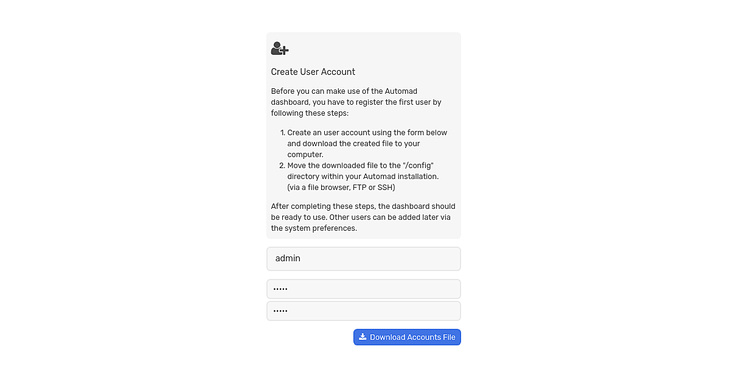Click the add-user icon above the heading
The height and width of the screenshot is (391, 750).
click(x=280, y=48)
